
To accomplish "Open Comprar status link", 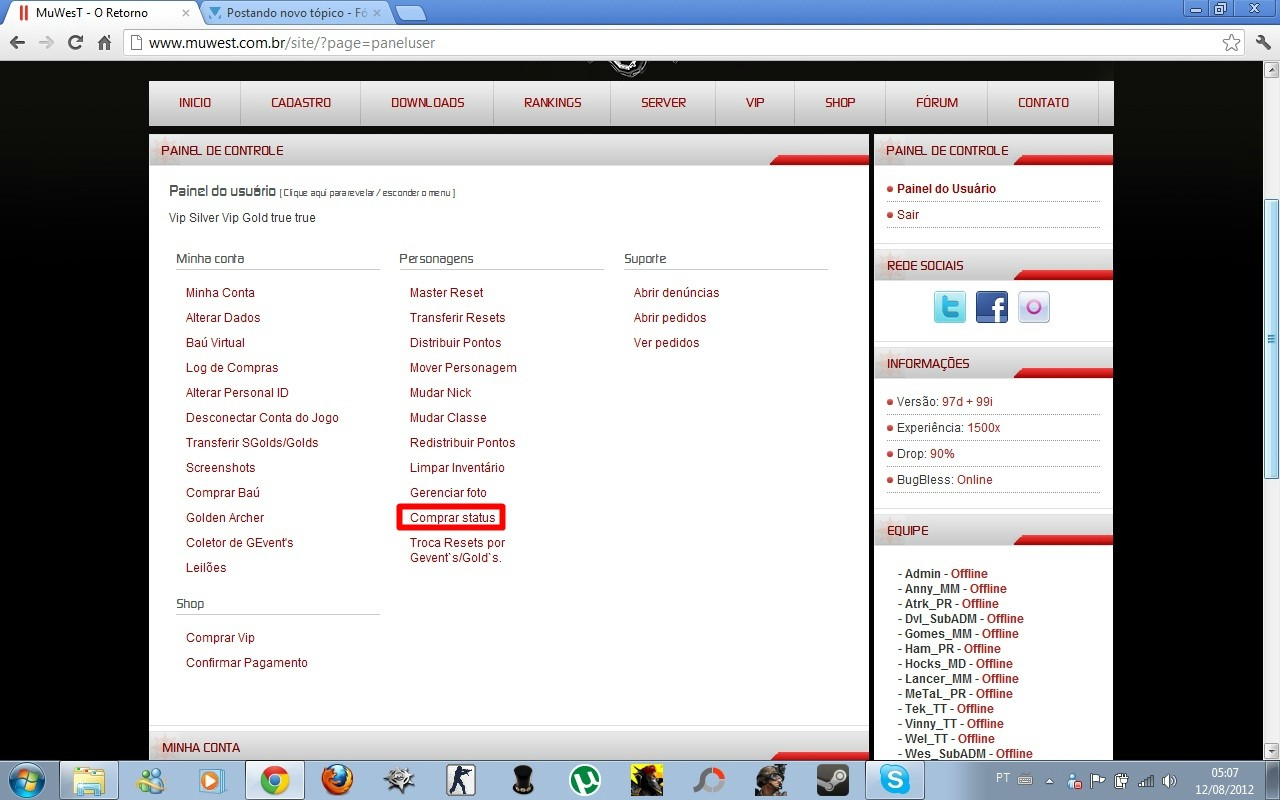I will tap(452, 518).
